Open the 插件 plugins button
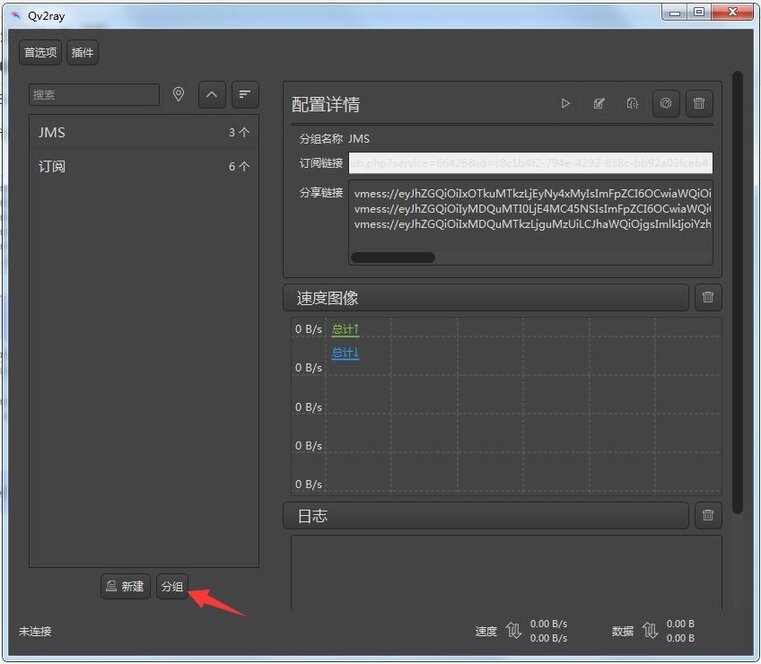Screen dimensions: 761x664 point(83,52)
